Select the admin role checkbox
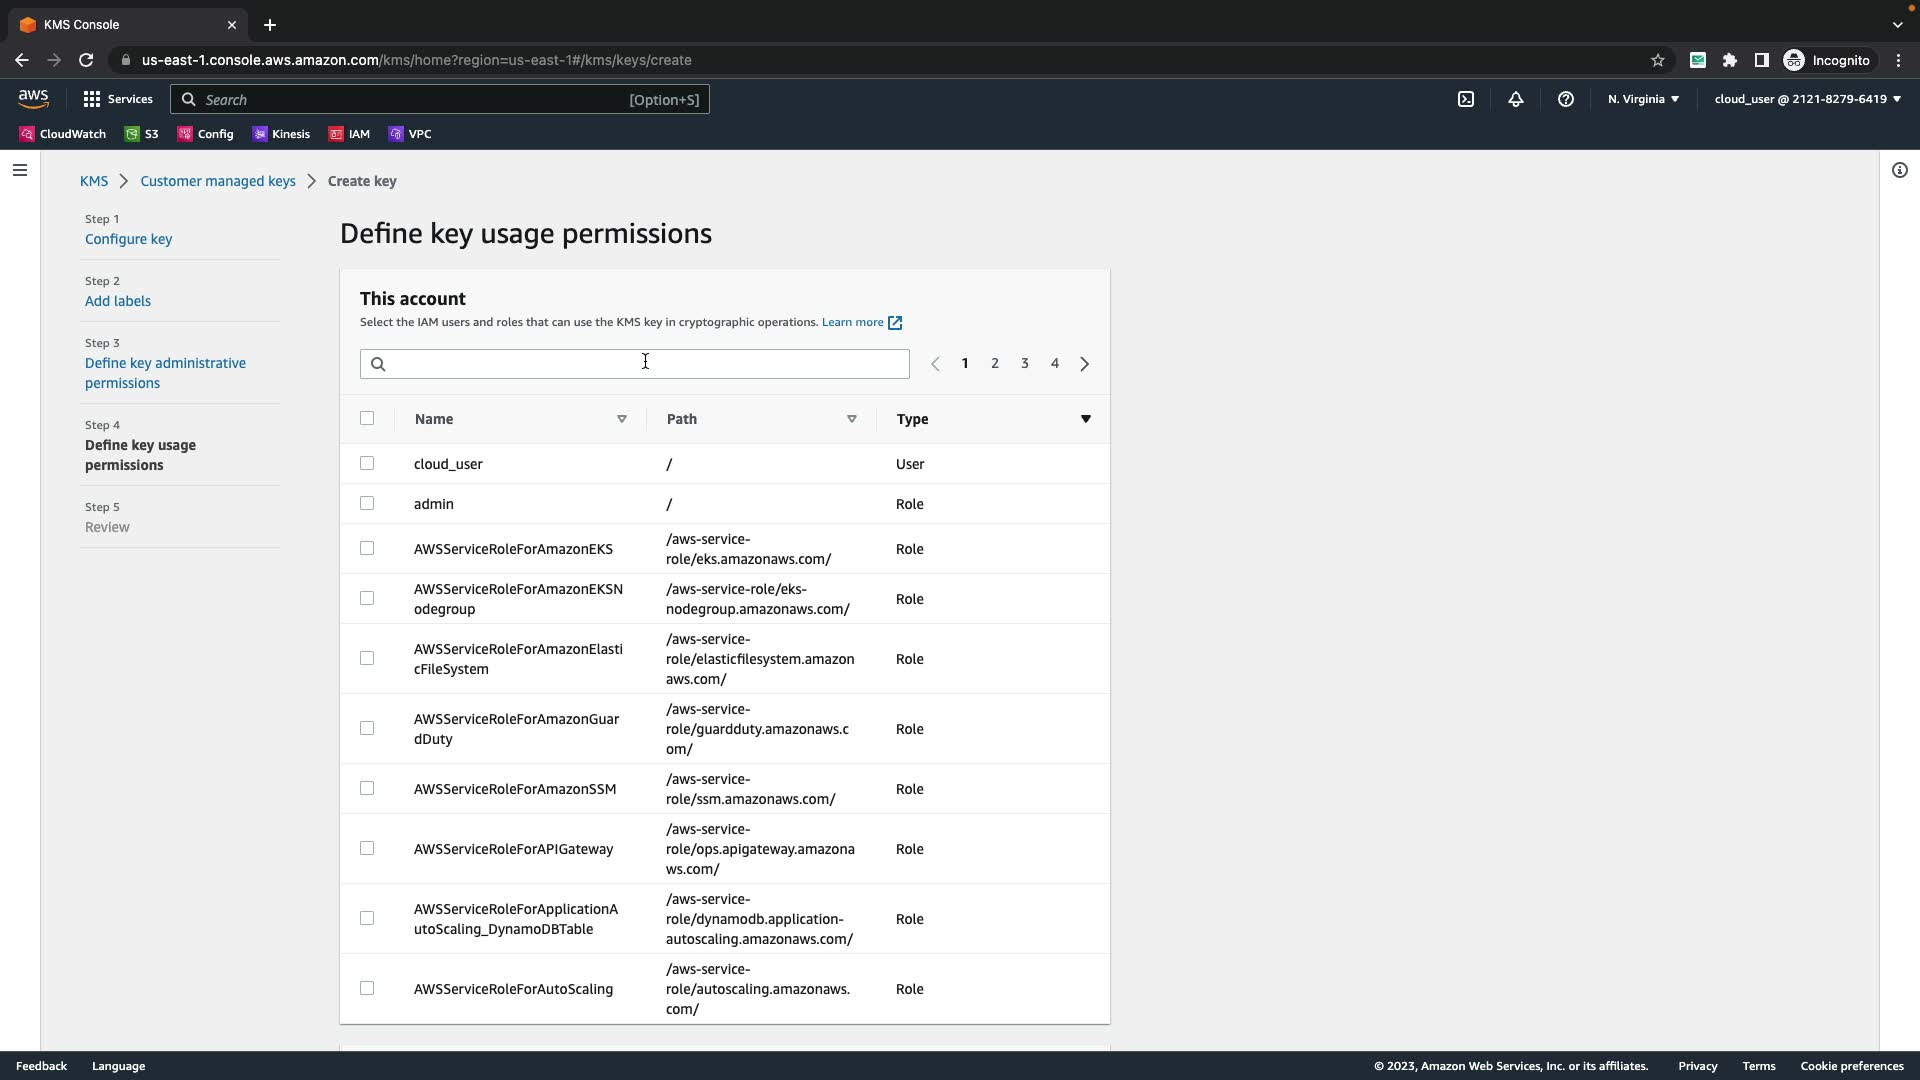The image size is (1920, 1080). (x=367, y=504)
